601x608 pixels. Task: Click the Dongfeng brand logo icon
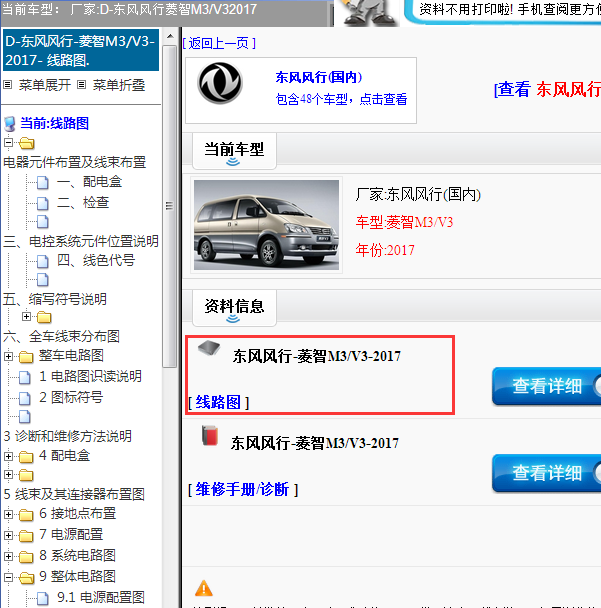click(x=220, y=83)
